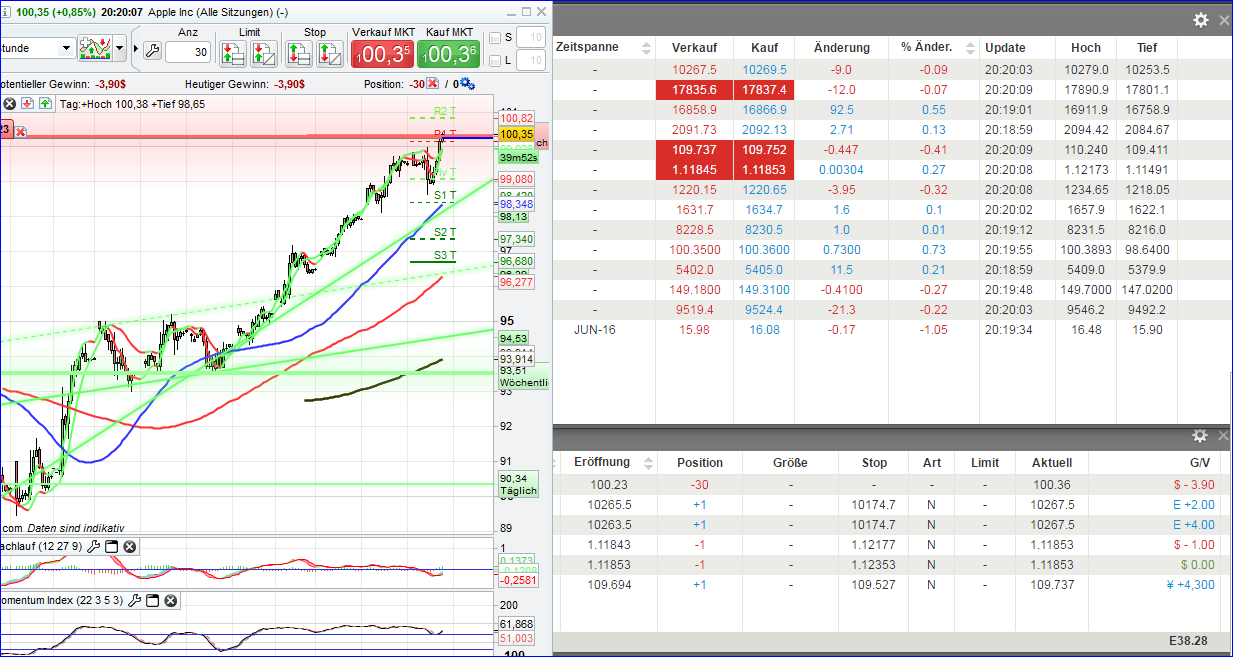1233x657 pixels.
Task: Open the positions panel gear settings
Action: pyautogui.click(x=1201, y=436)
